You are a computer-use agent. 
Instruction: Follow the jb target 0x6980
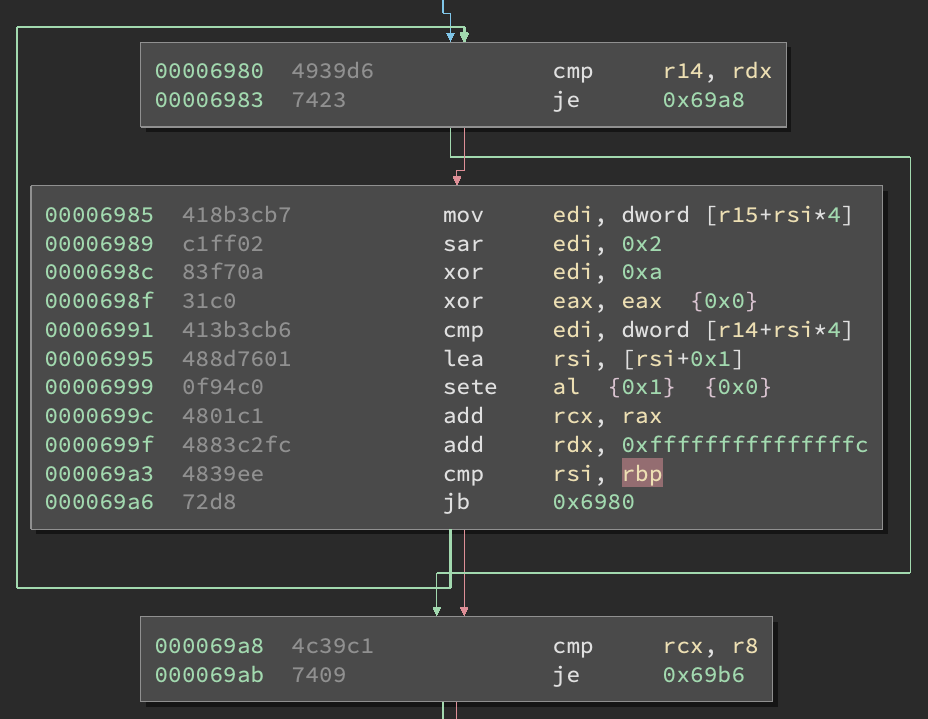pos(593,502)
